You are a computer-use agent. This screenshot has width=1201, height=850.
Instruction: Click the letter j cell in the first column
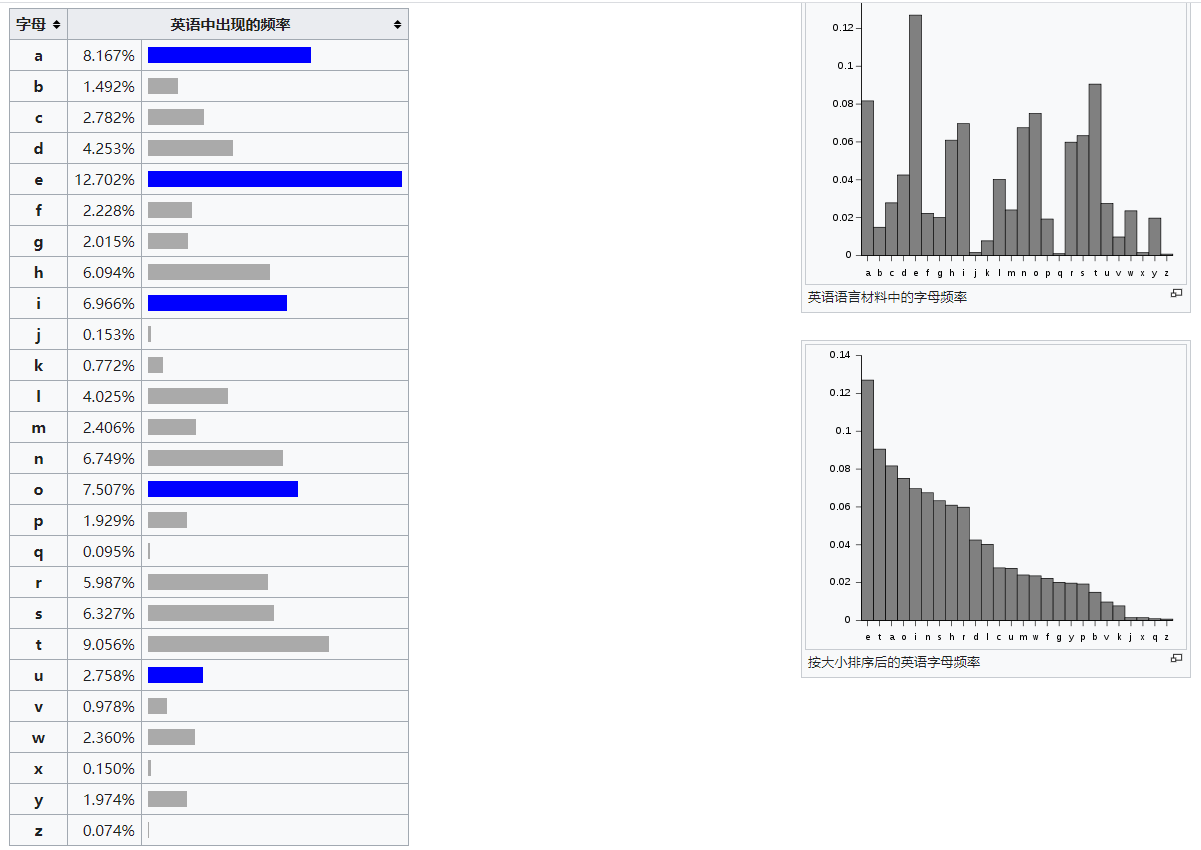(38, 334)
